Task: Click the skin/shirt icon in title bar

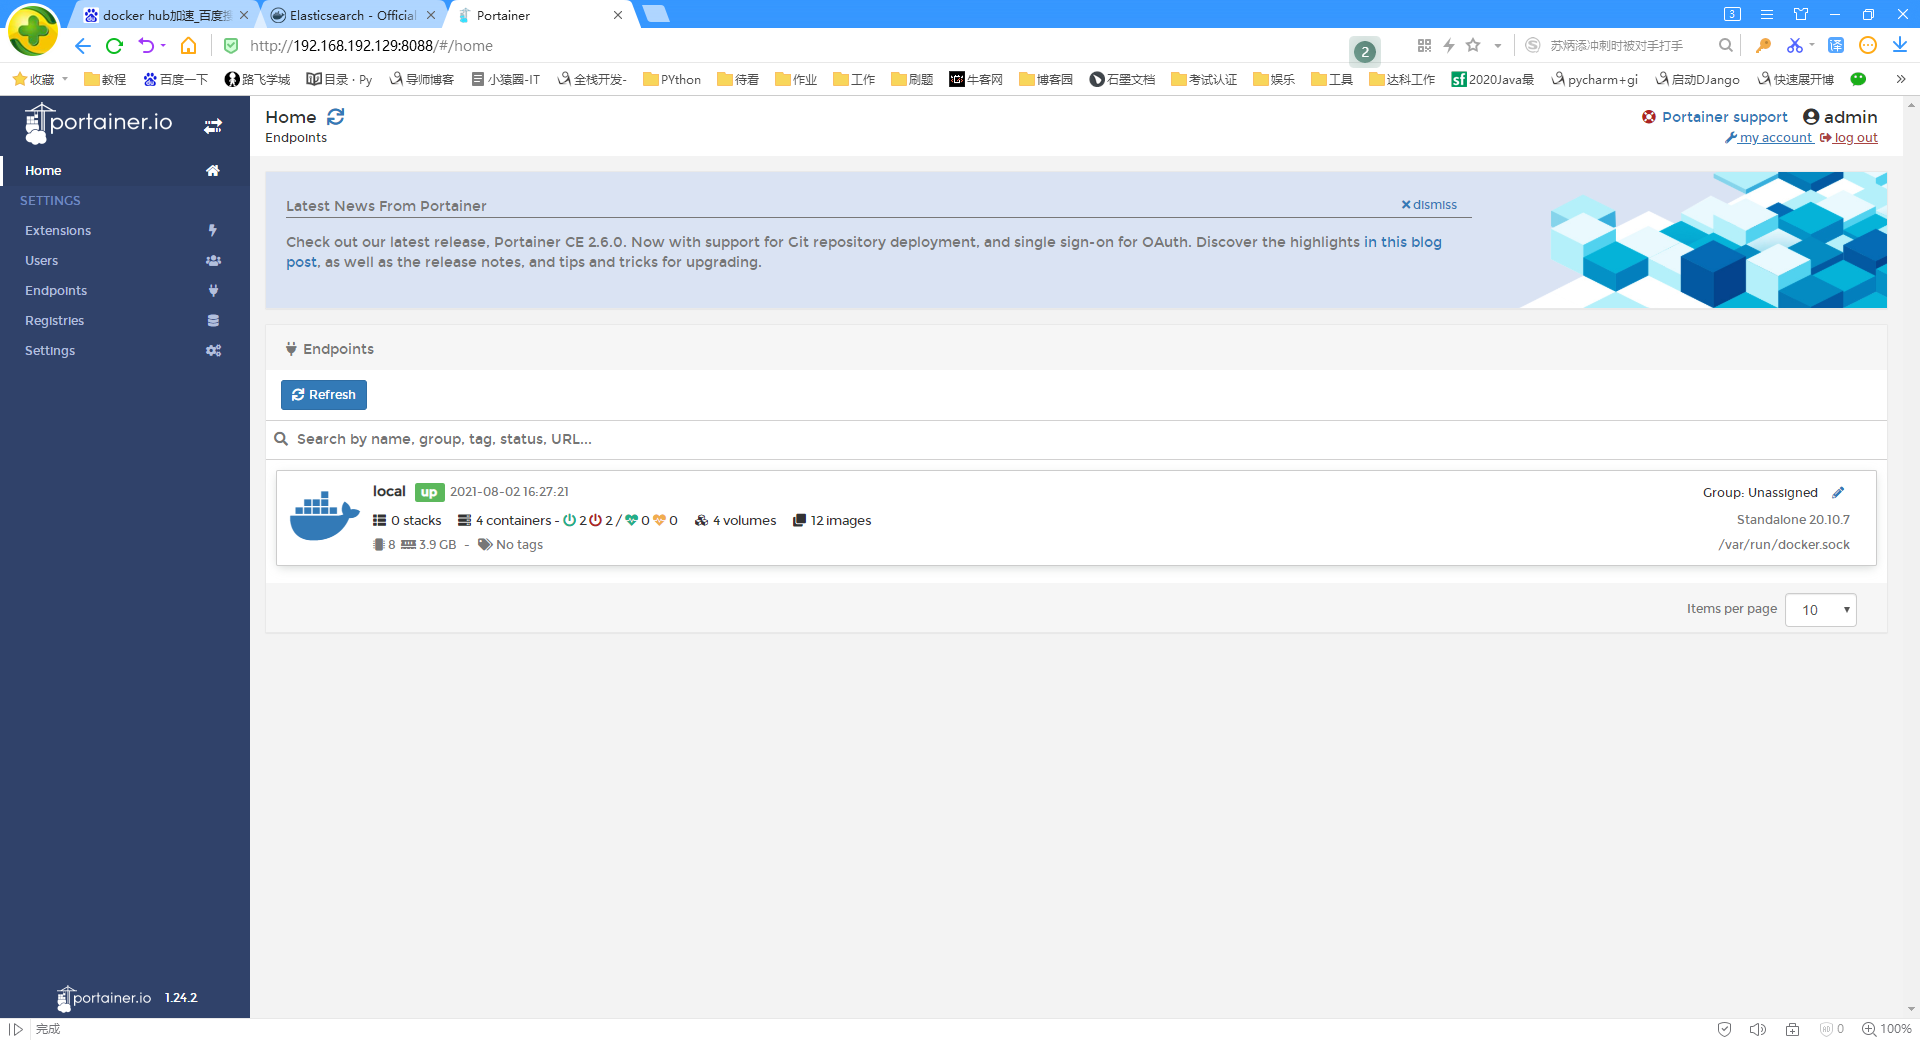Action: 1801,14
